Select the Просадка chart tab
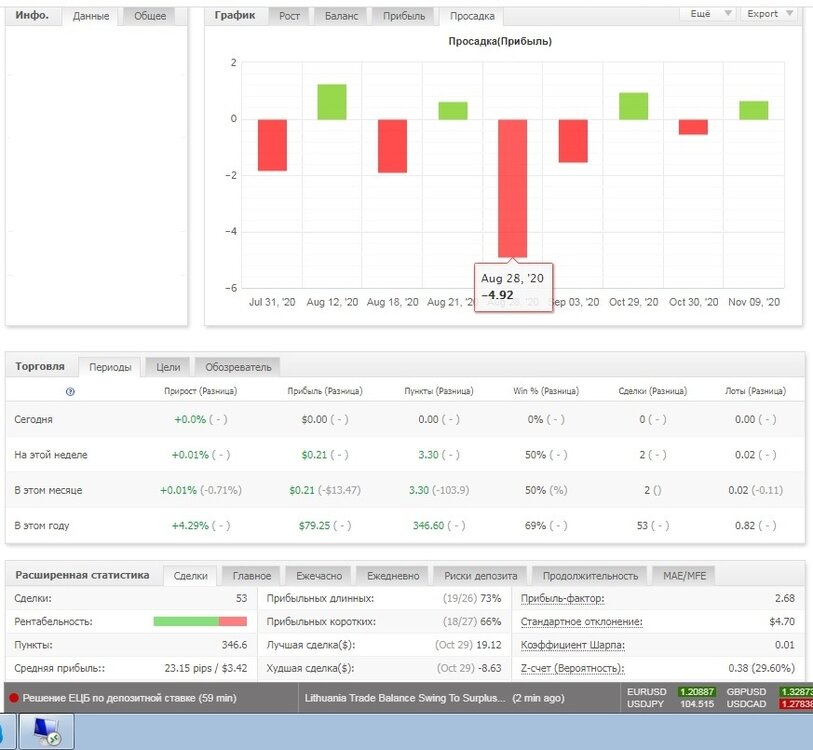The image size is (813, 750). [x=472, y=16]
